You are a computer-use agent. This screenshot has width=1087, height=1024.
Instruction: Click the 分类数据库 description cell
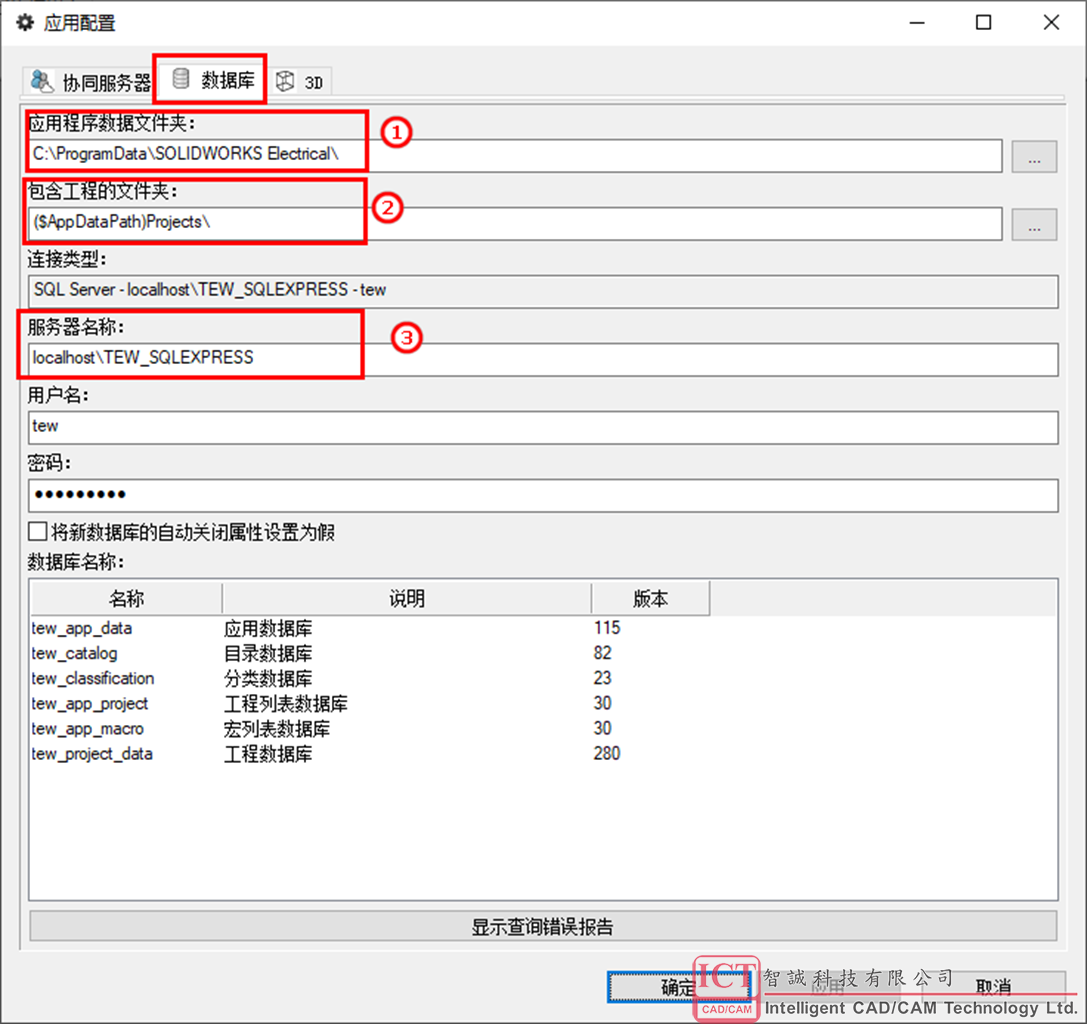(x=268, y=679)
